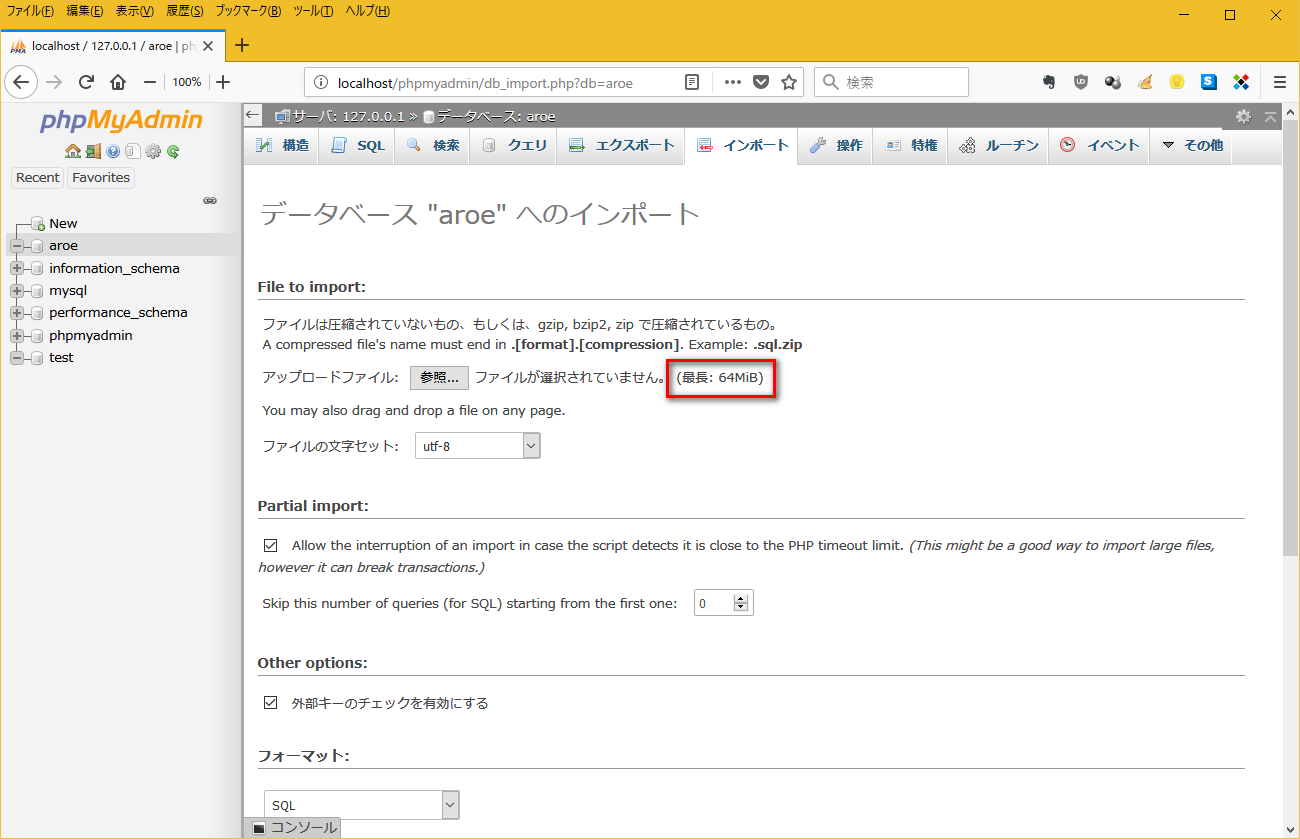
Task: Click the log out door icon
Action: coord(92,152)
